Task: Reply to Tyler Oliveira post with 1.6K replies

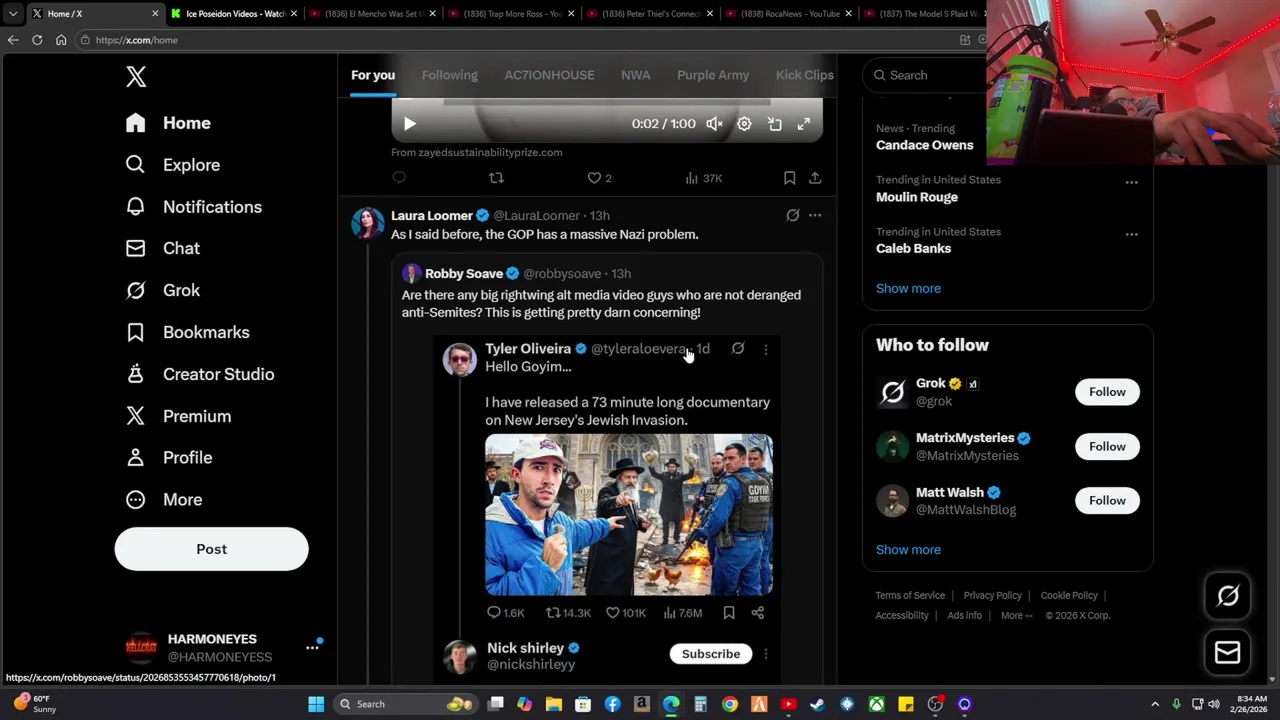Action: pyautogui.click(x=505, y=613)
